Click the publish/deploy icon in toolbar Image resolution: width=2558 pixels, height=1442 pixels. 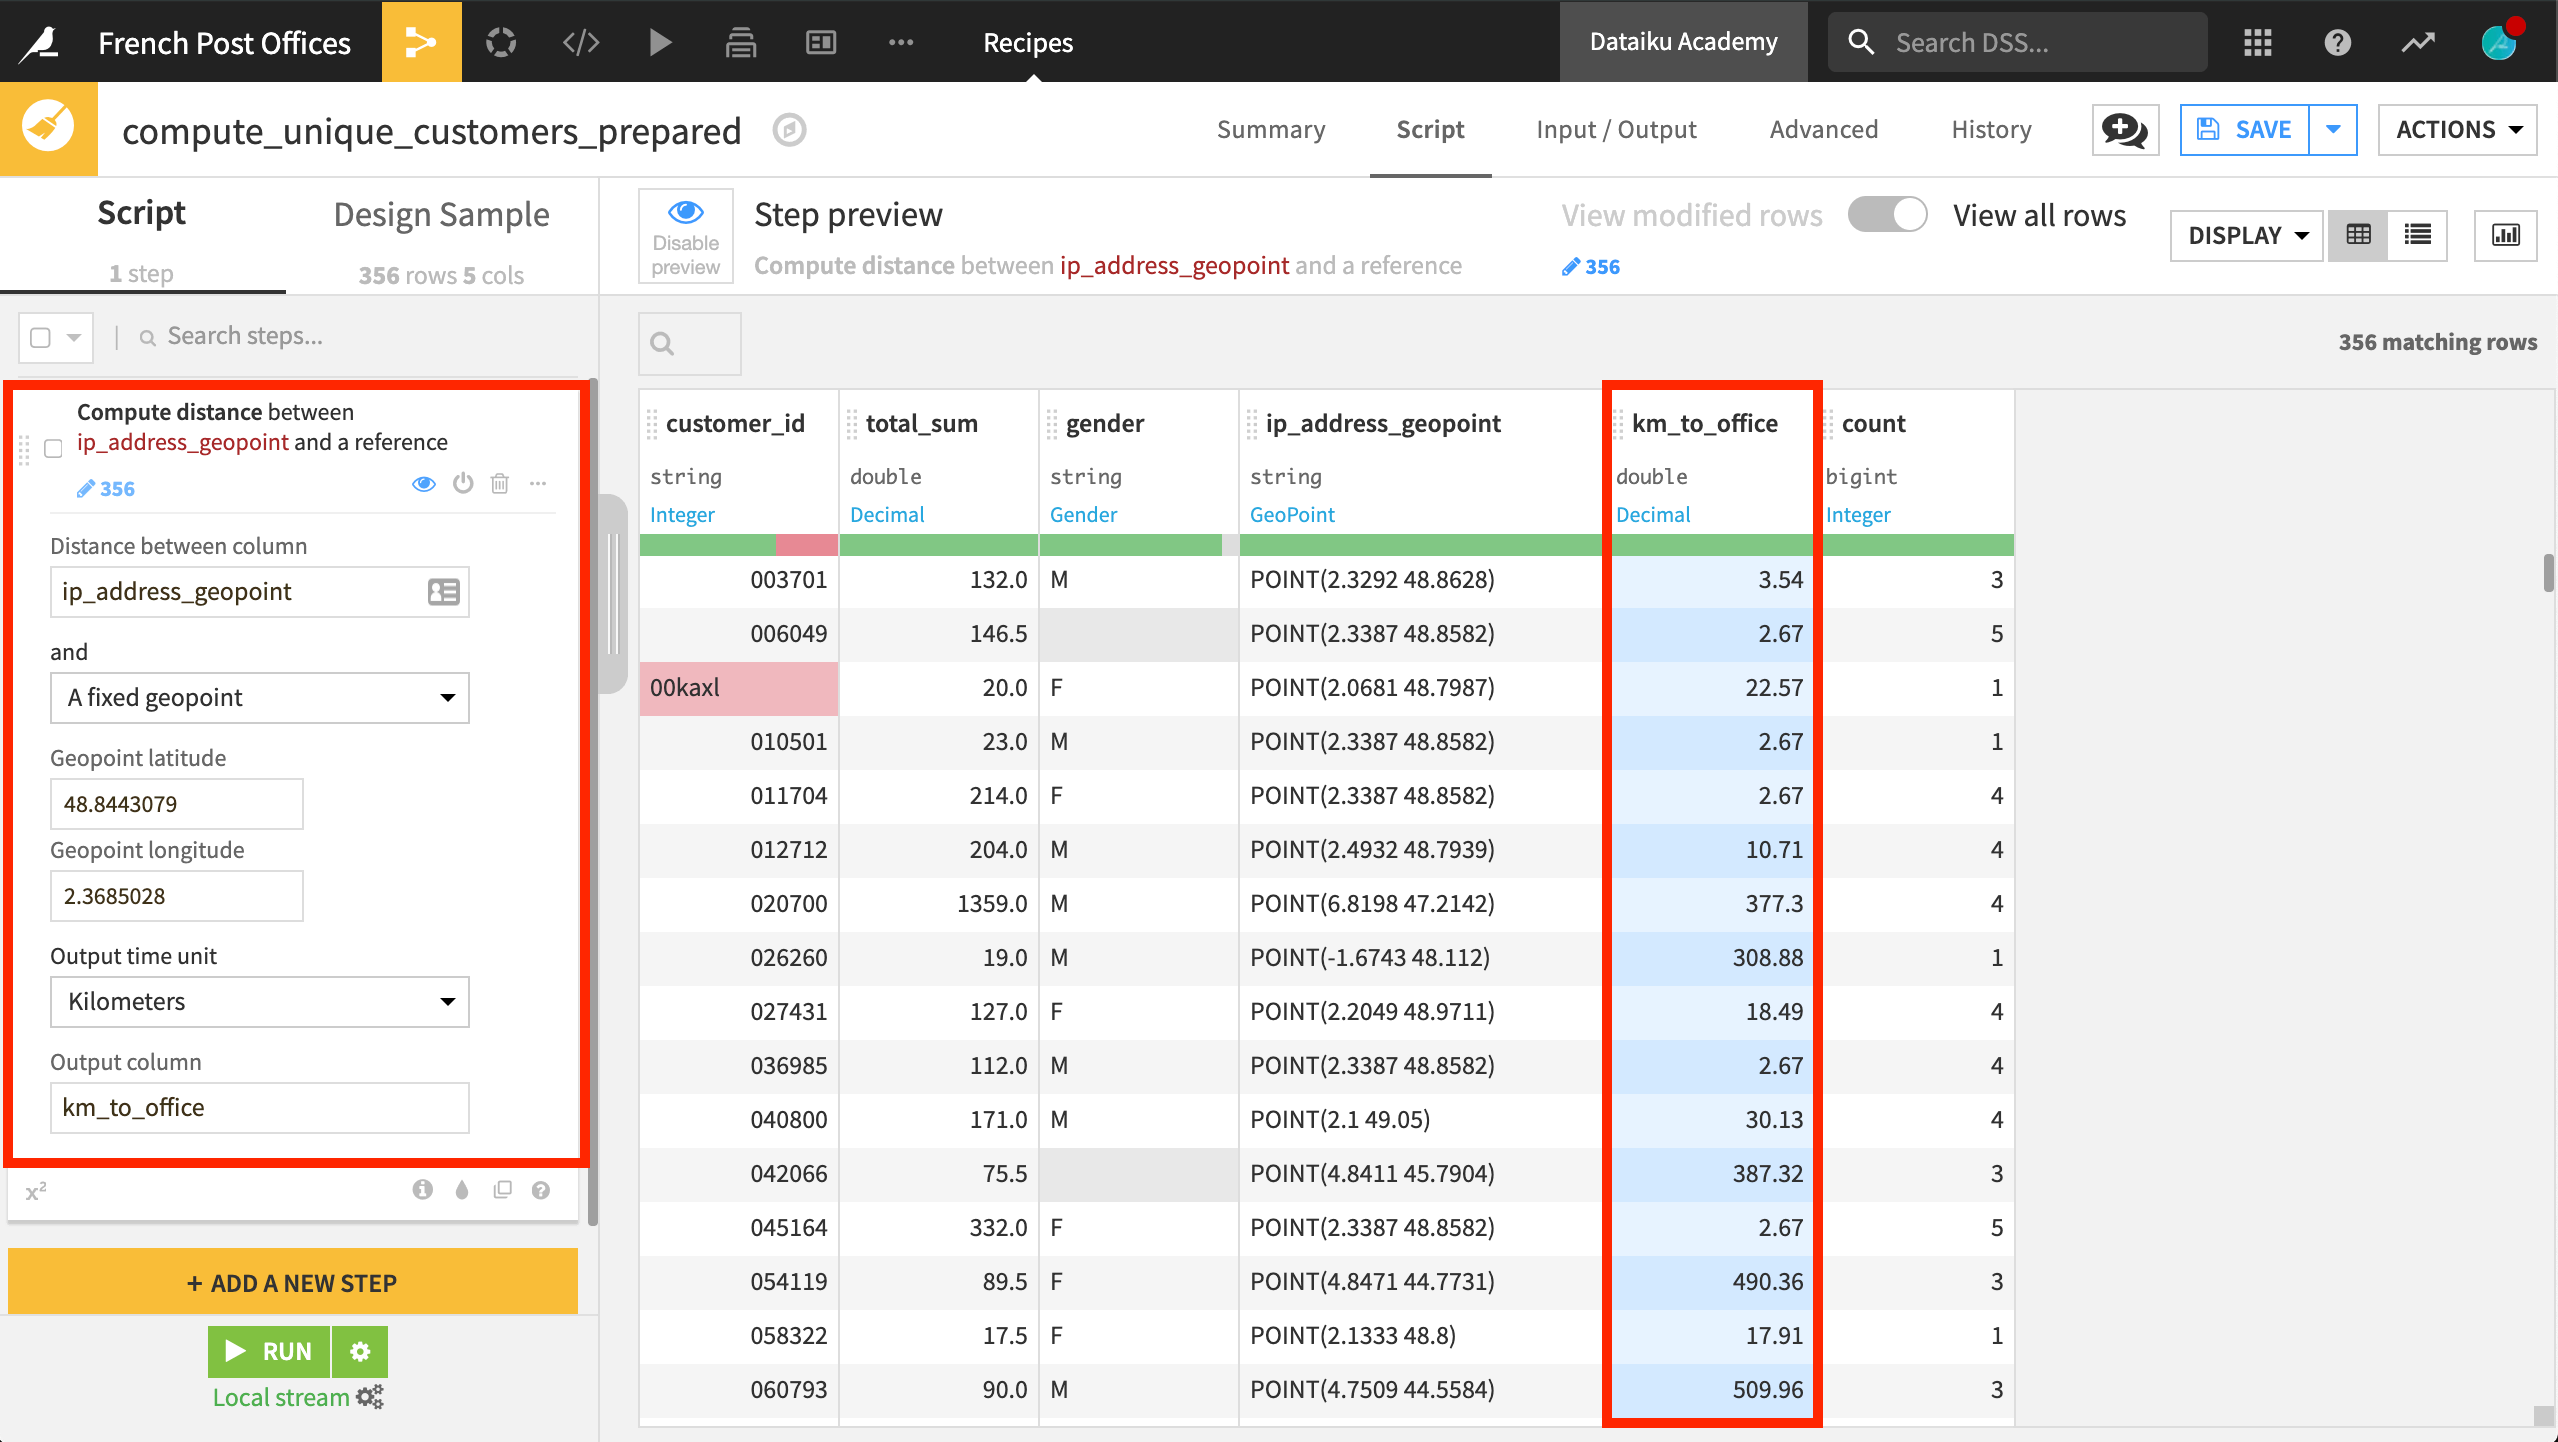click(740, 40)
